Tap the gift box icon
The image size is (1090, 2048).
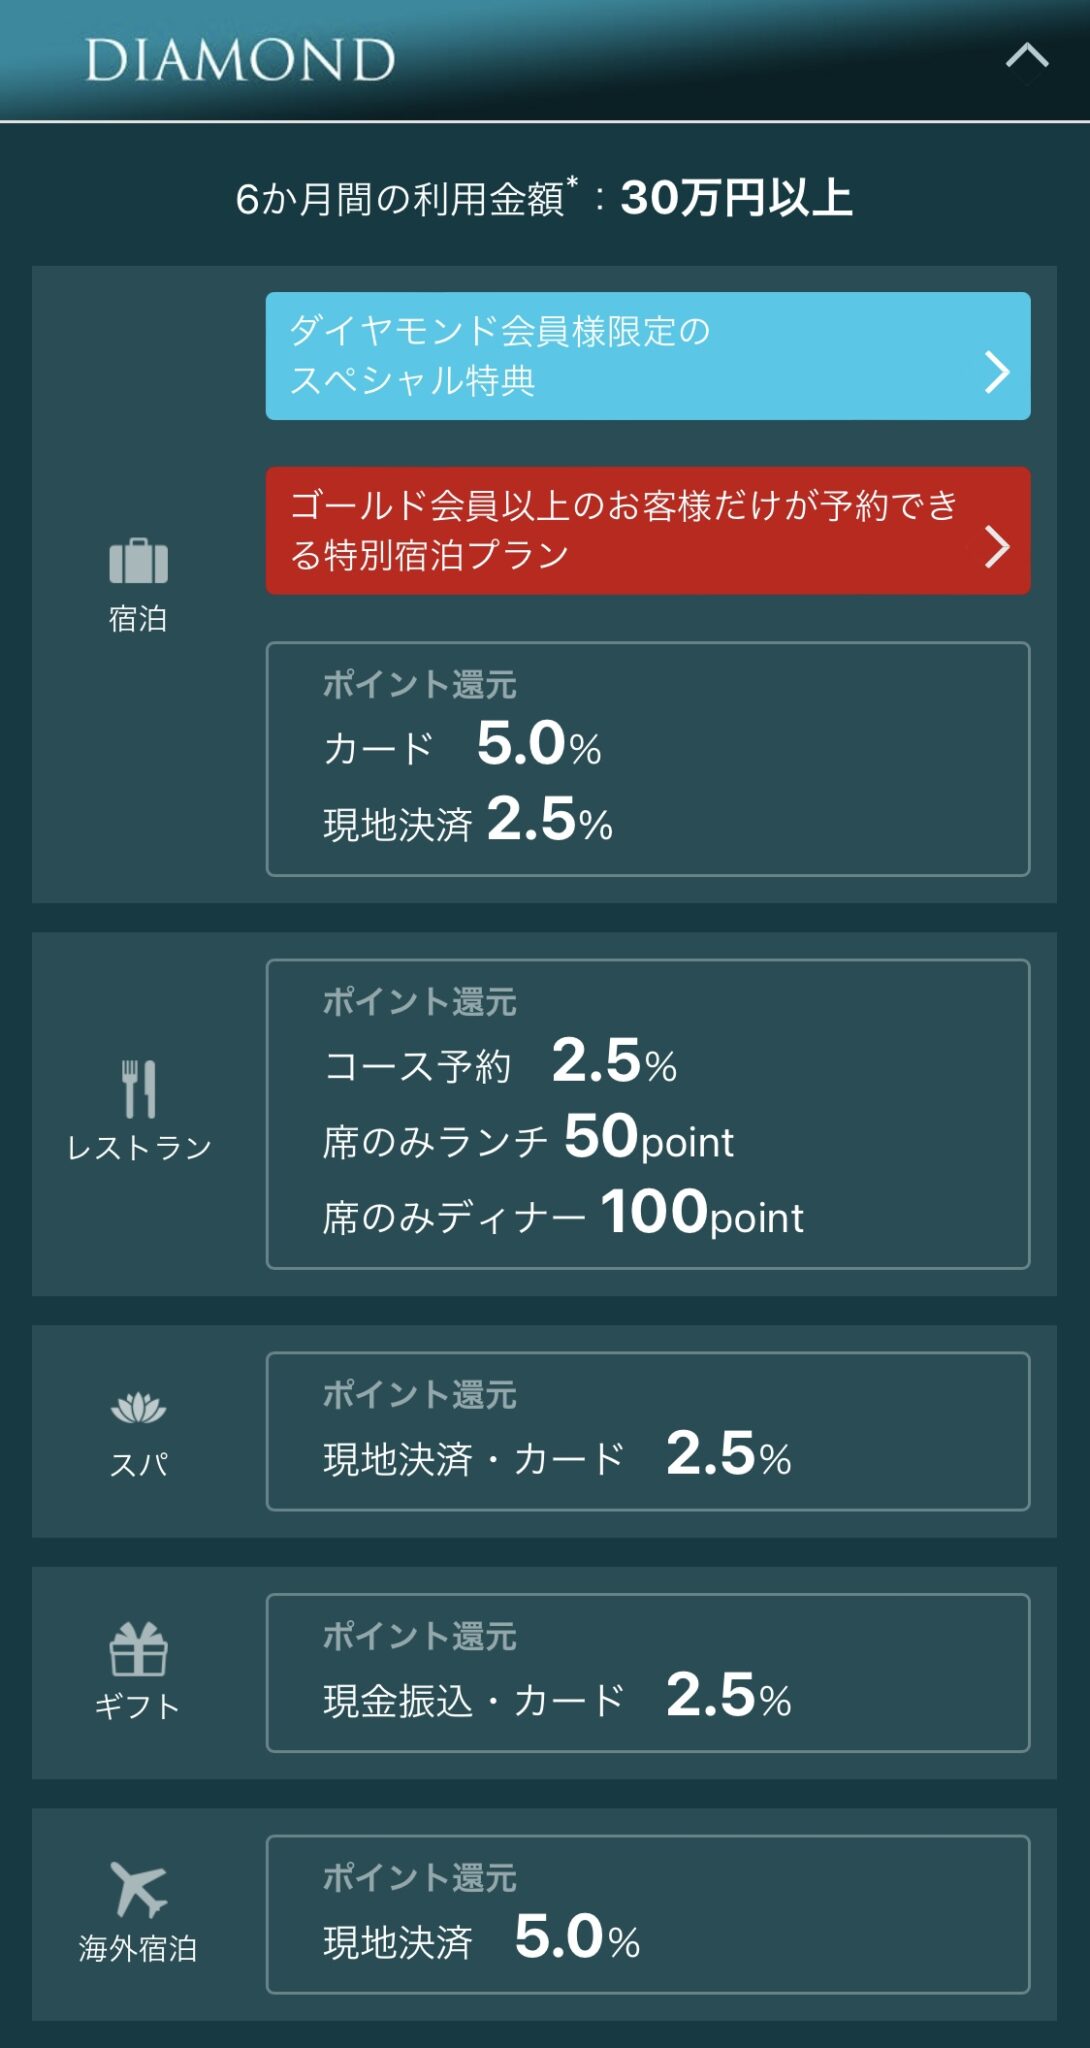point(138,1648)
